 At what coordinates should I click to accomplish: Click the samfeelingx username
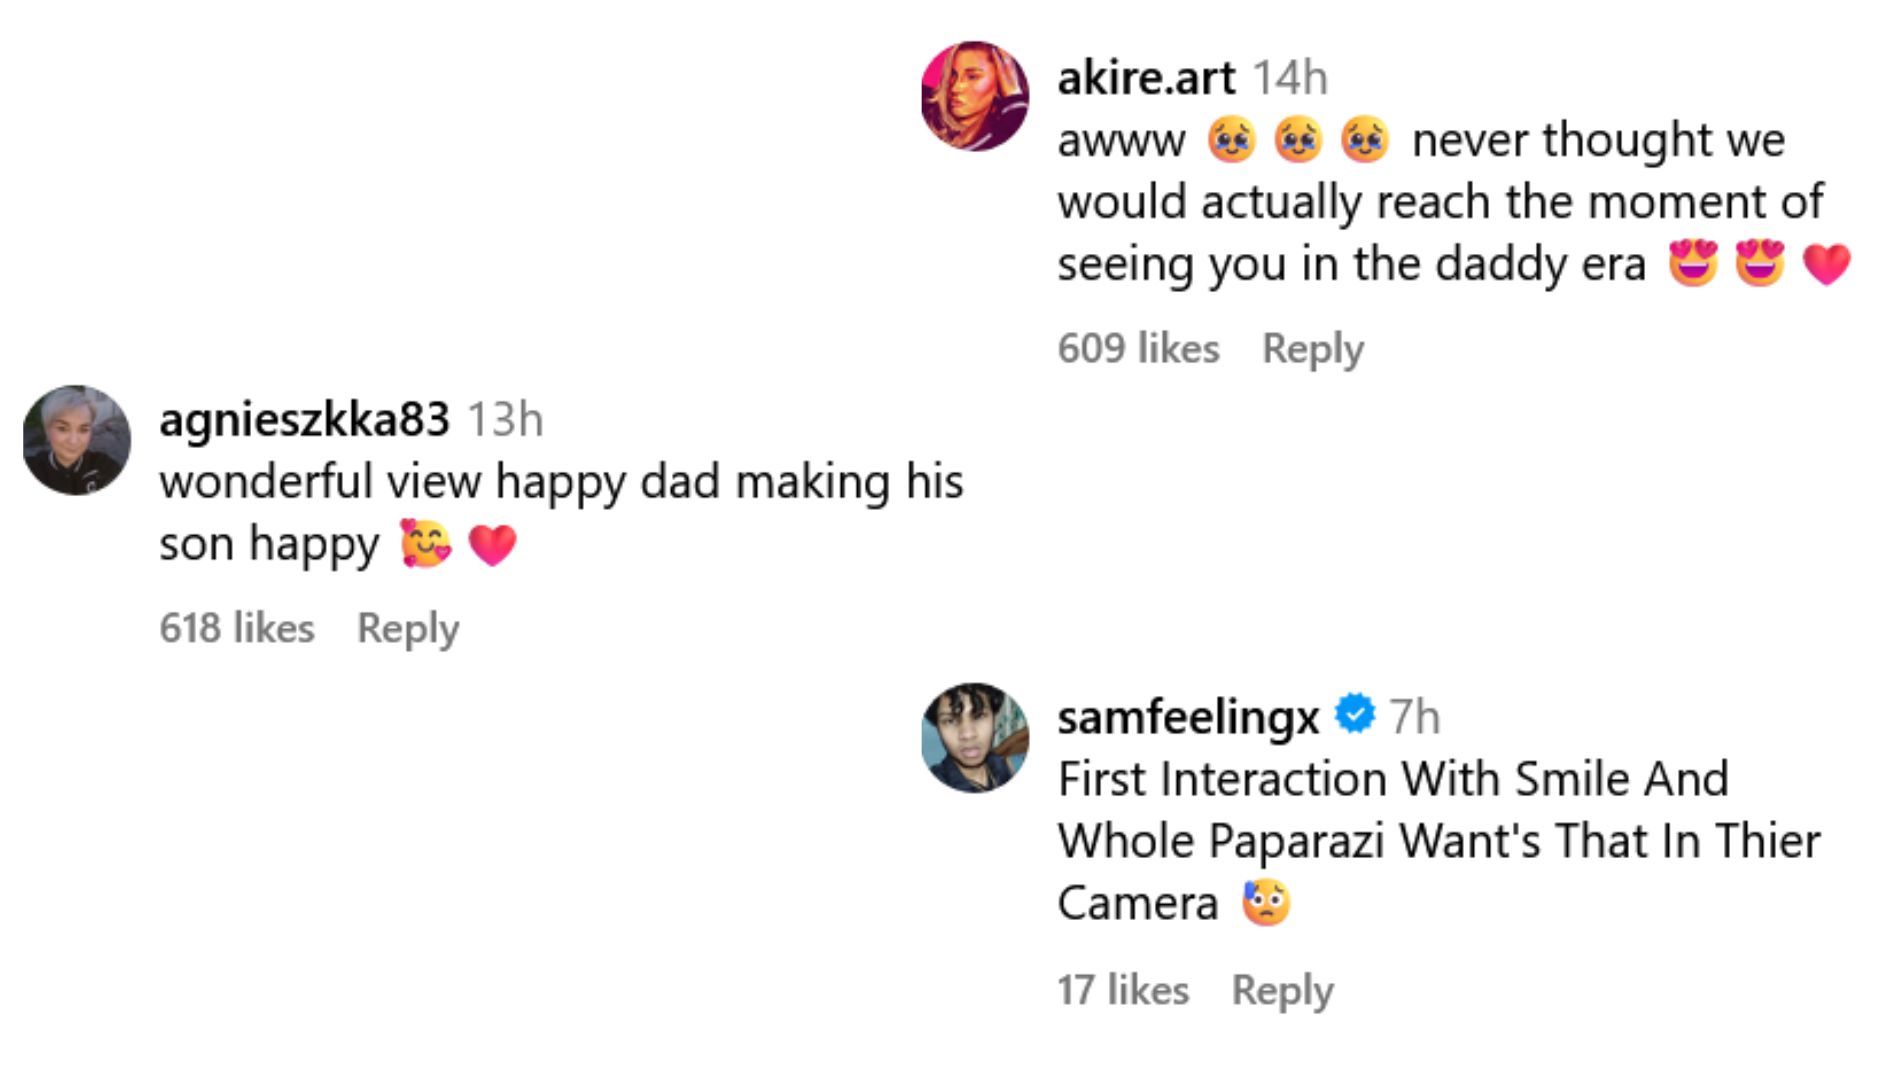(1187, 716)
